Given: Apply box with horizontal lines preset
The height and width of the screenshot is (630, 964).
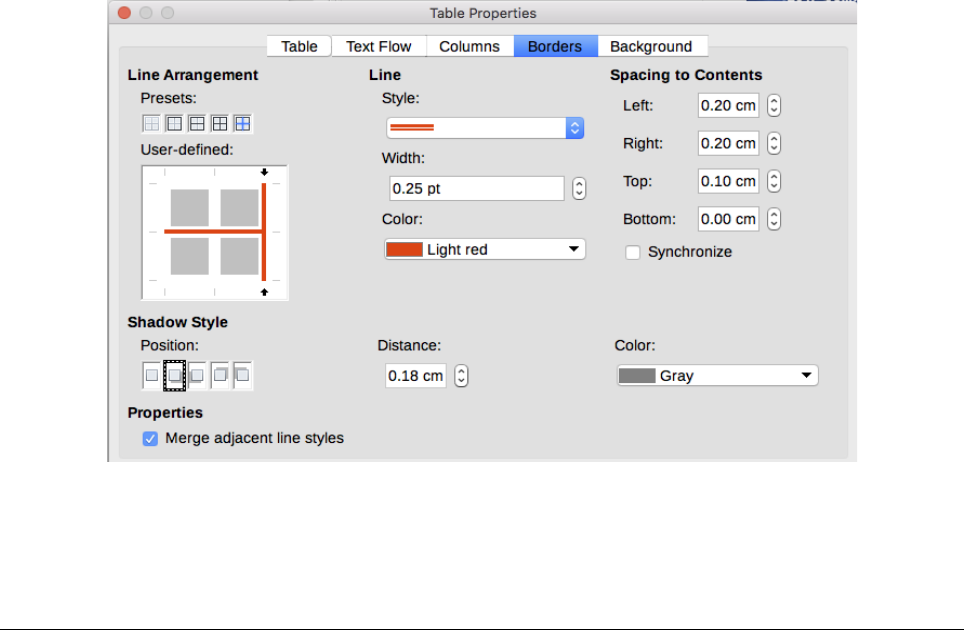Looking at the screenshot, I should pyautogui.click(x=197, y=124).
